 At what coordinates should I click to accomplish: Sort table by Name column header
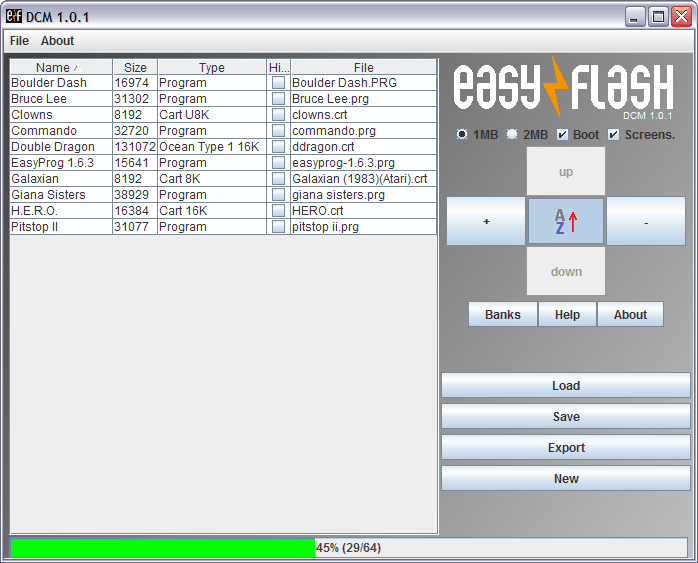pos(61,67)
